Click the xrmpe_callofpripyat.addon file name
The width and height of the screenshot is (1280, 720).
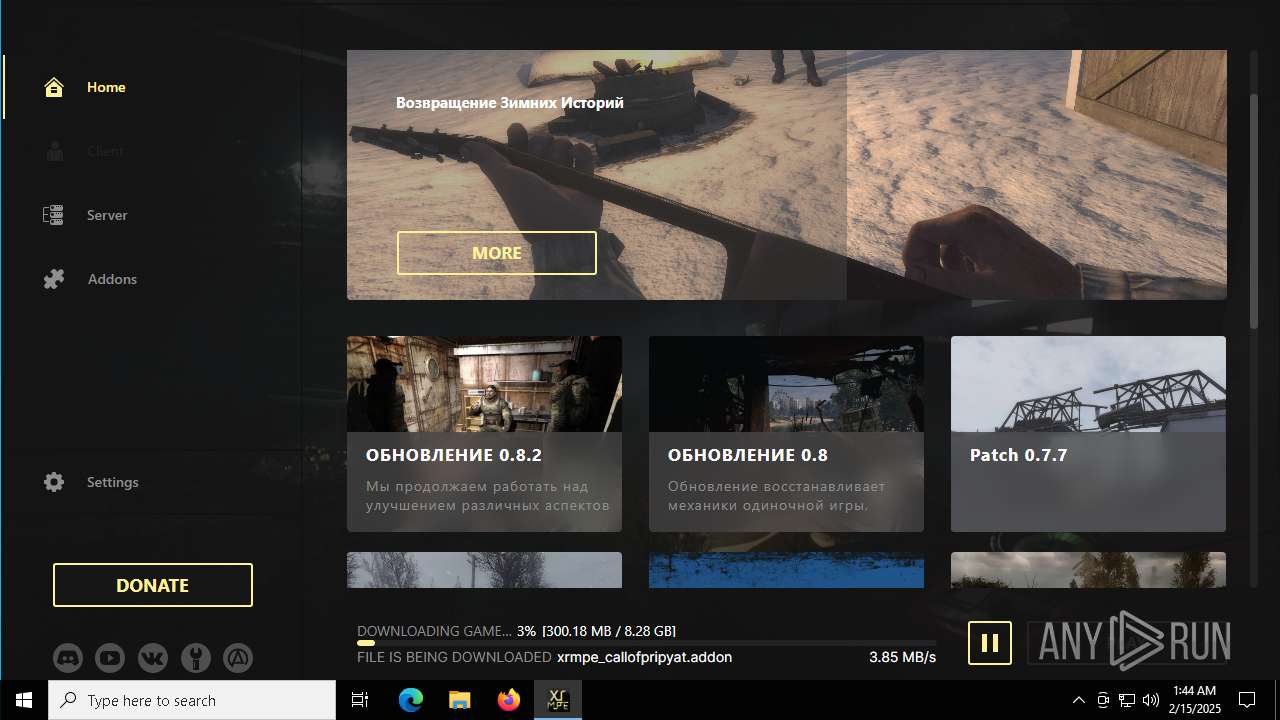point(644,657)
